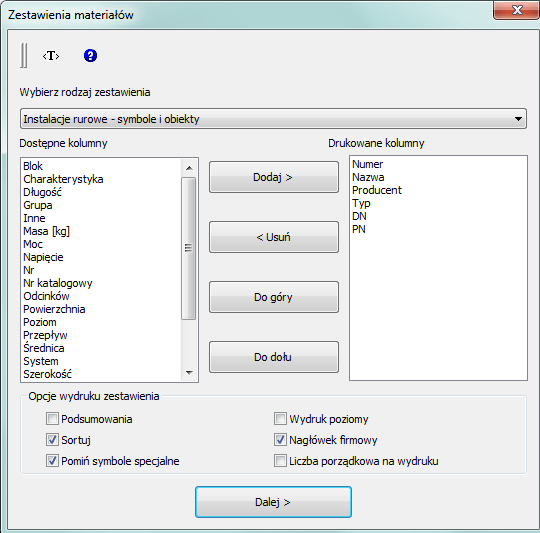Click the available columns scroll-up arrow
Screen dimensions: 540x533
click(x=189, y=168)
